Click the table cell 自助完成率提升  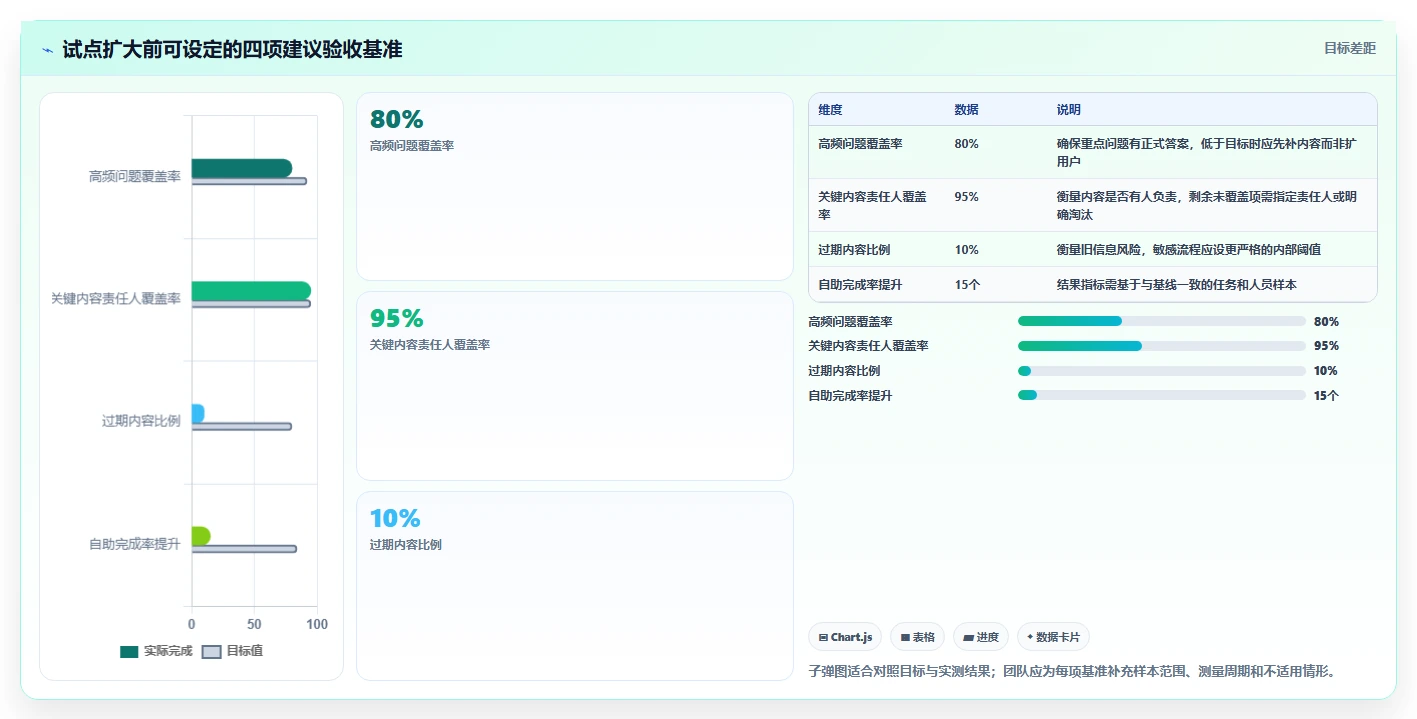(860, 285)
